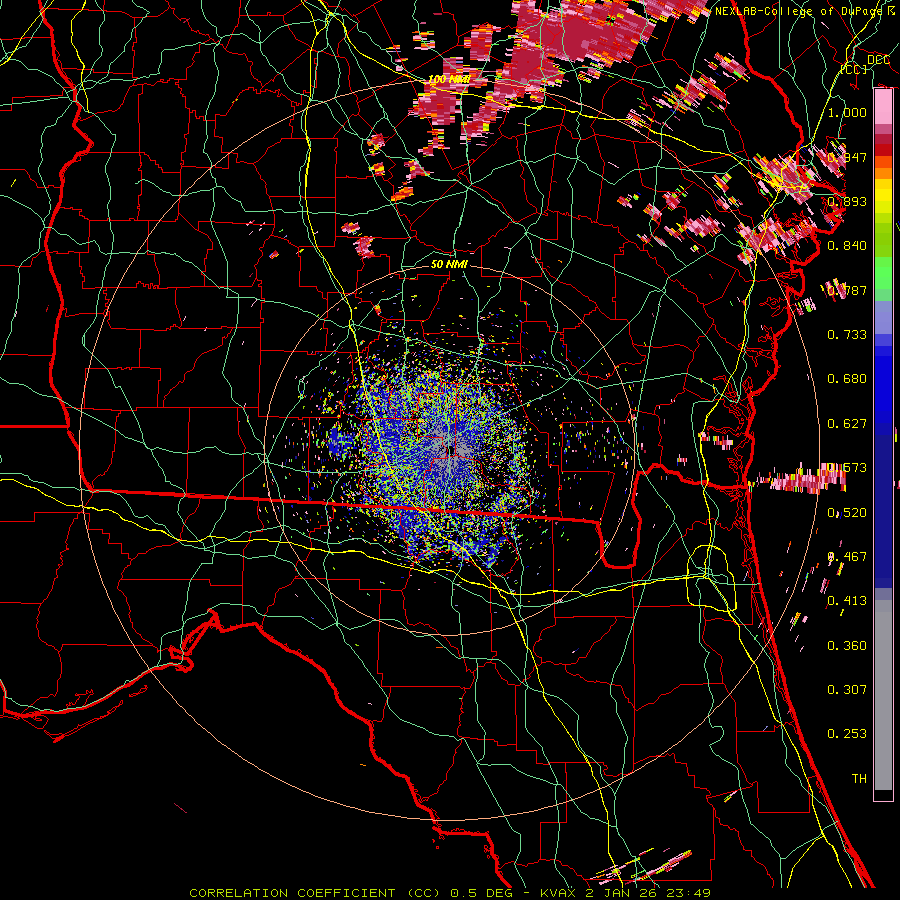
Task: Select the 0.253 scale value
Action: pyautogui.click(x=847, y=734)
